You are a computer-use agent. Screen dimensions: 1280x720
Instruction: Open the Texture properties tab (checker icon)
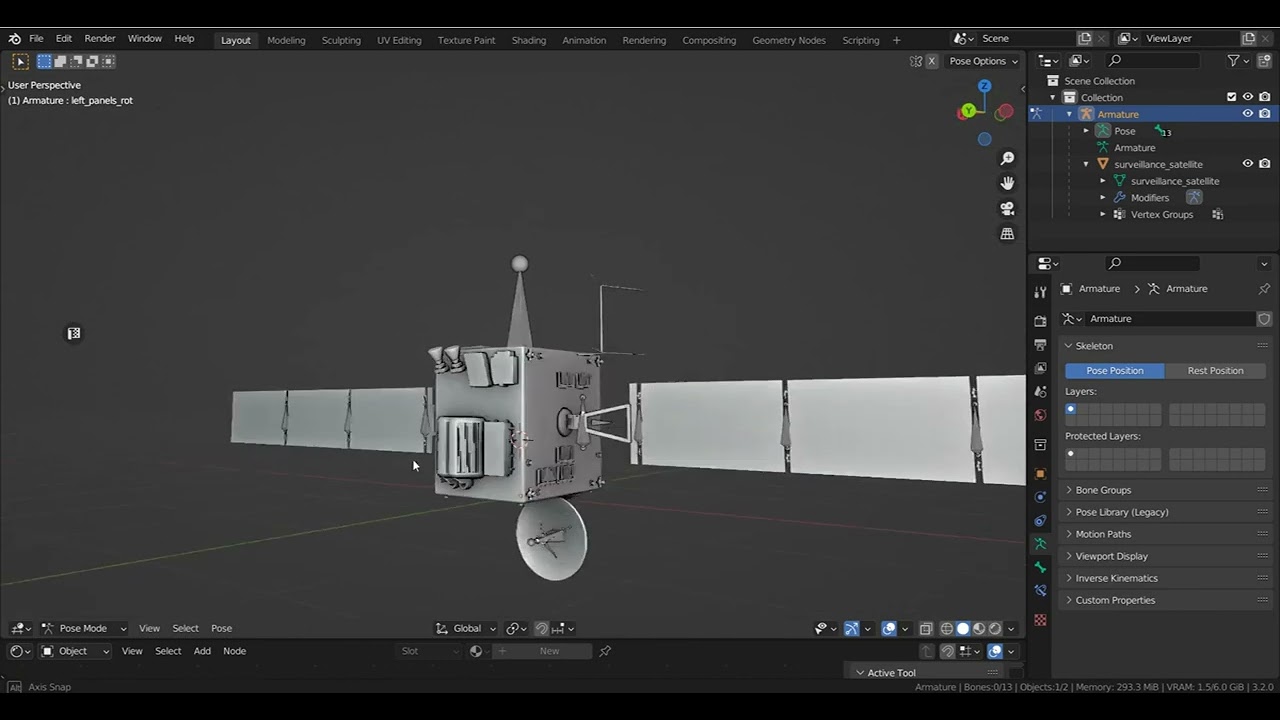1040,620
